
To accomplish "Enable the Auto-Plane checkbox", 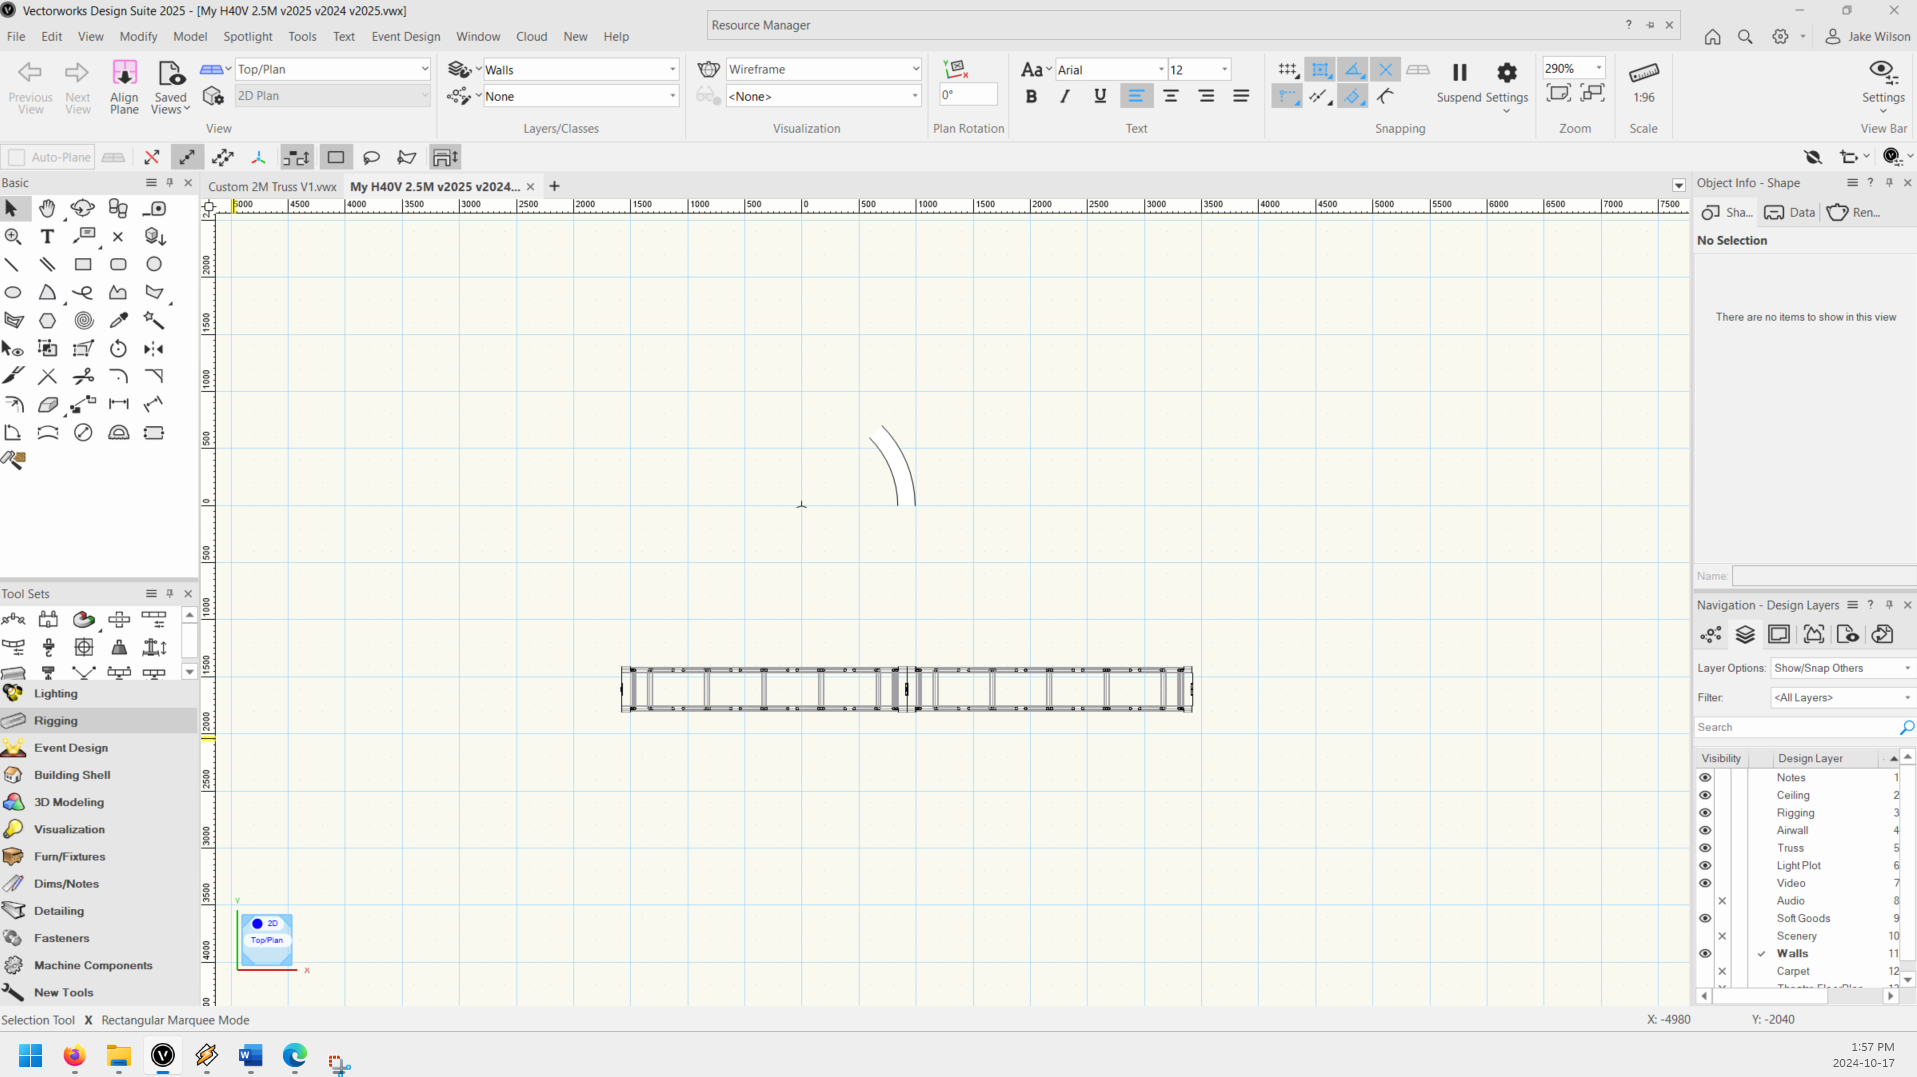I will tap(17, 157).
